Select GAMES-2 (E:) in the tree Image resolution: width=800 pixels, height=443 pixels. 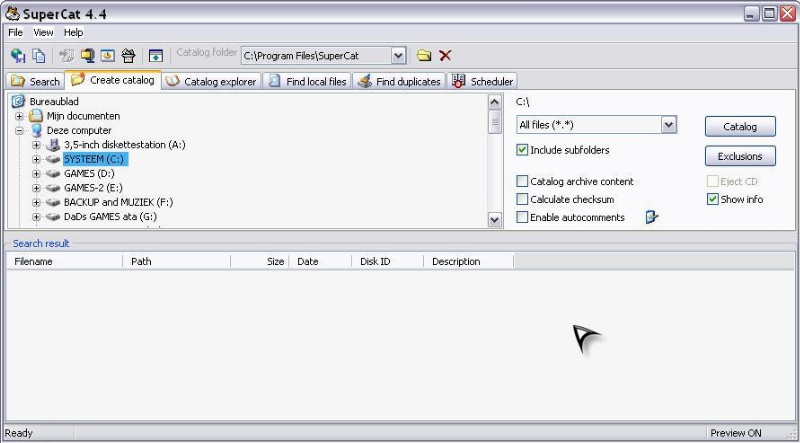click(93, 188)
